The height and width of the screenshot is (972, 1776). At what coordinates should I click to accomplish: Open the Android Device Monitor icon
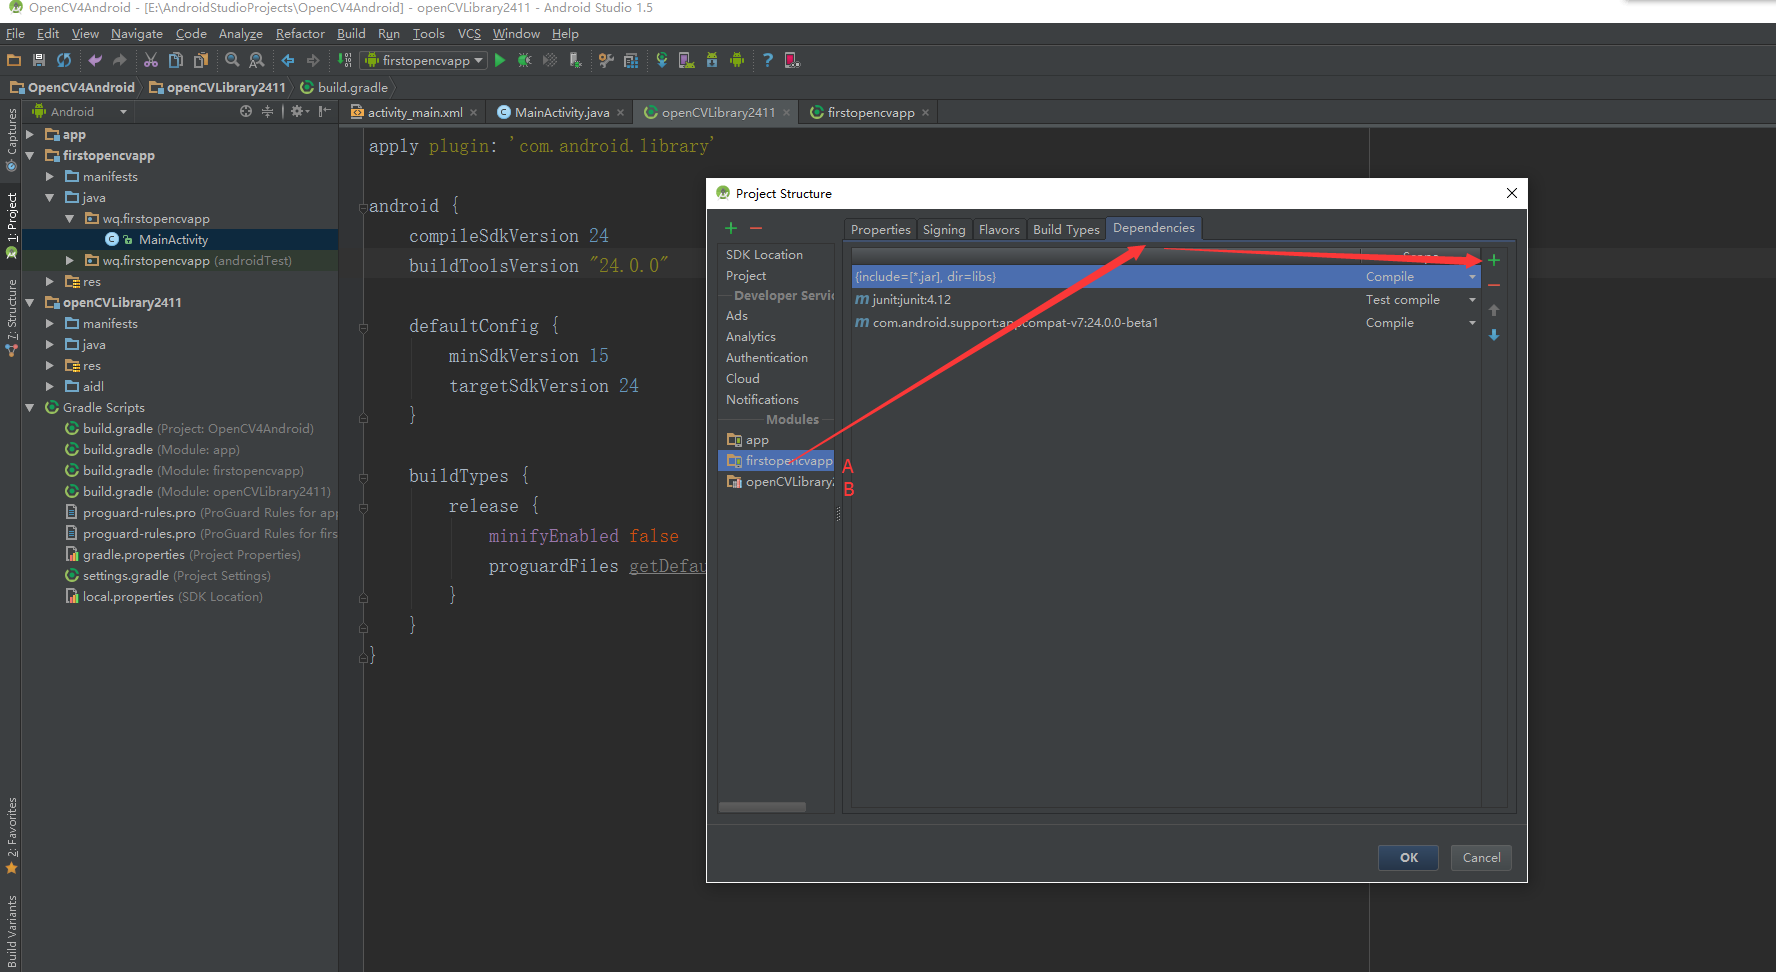[x=737, y=60]
